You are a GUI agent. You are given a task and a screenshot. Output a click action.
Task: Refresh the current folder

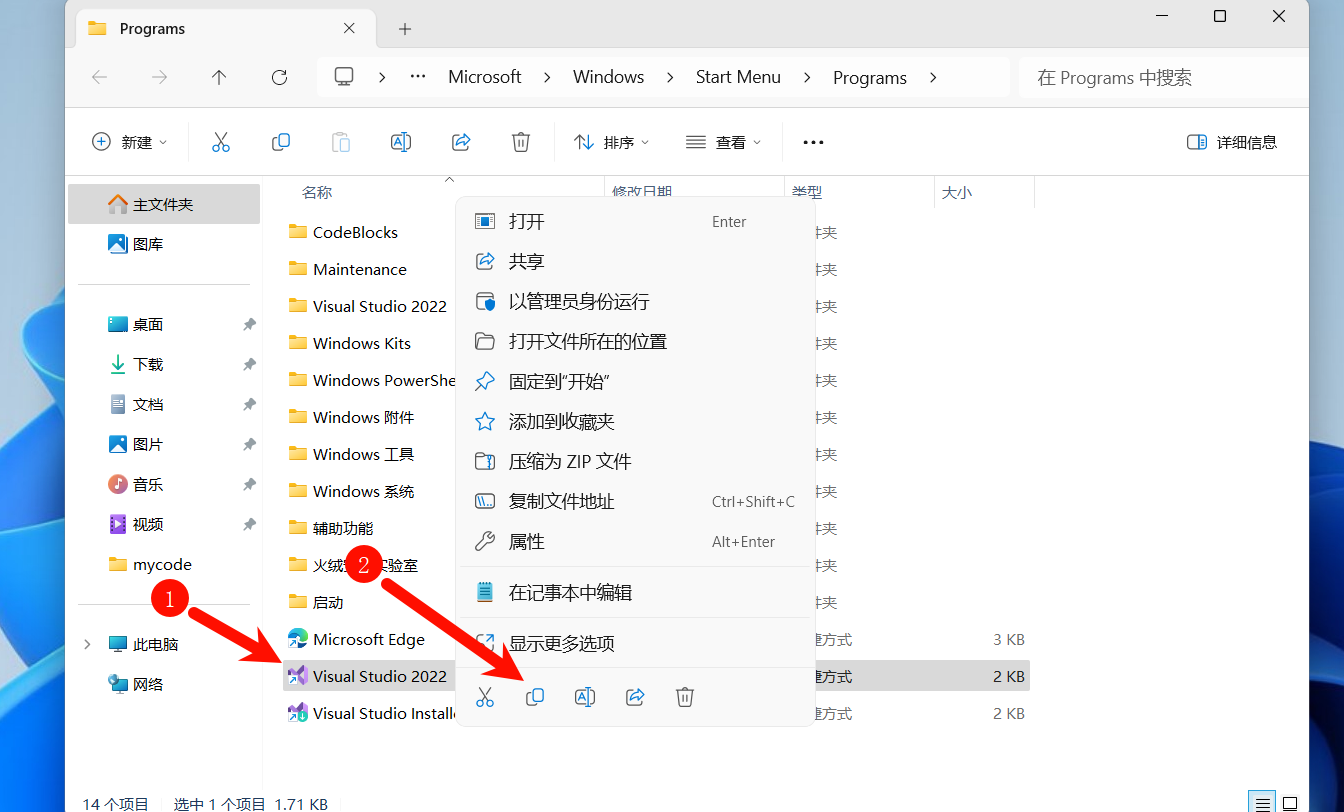280,77
